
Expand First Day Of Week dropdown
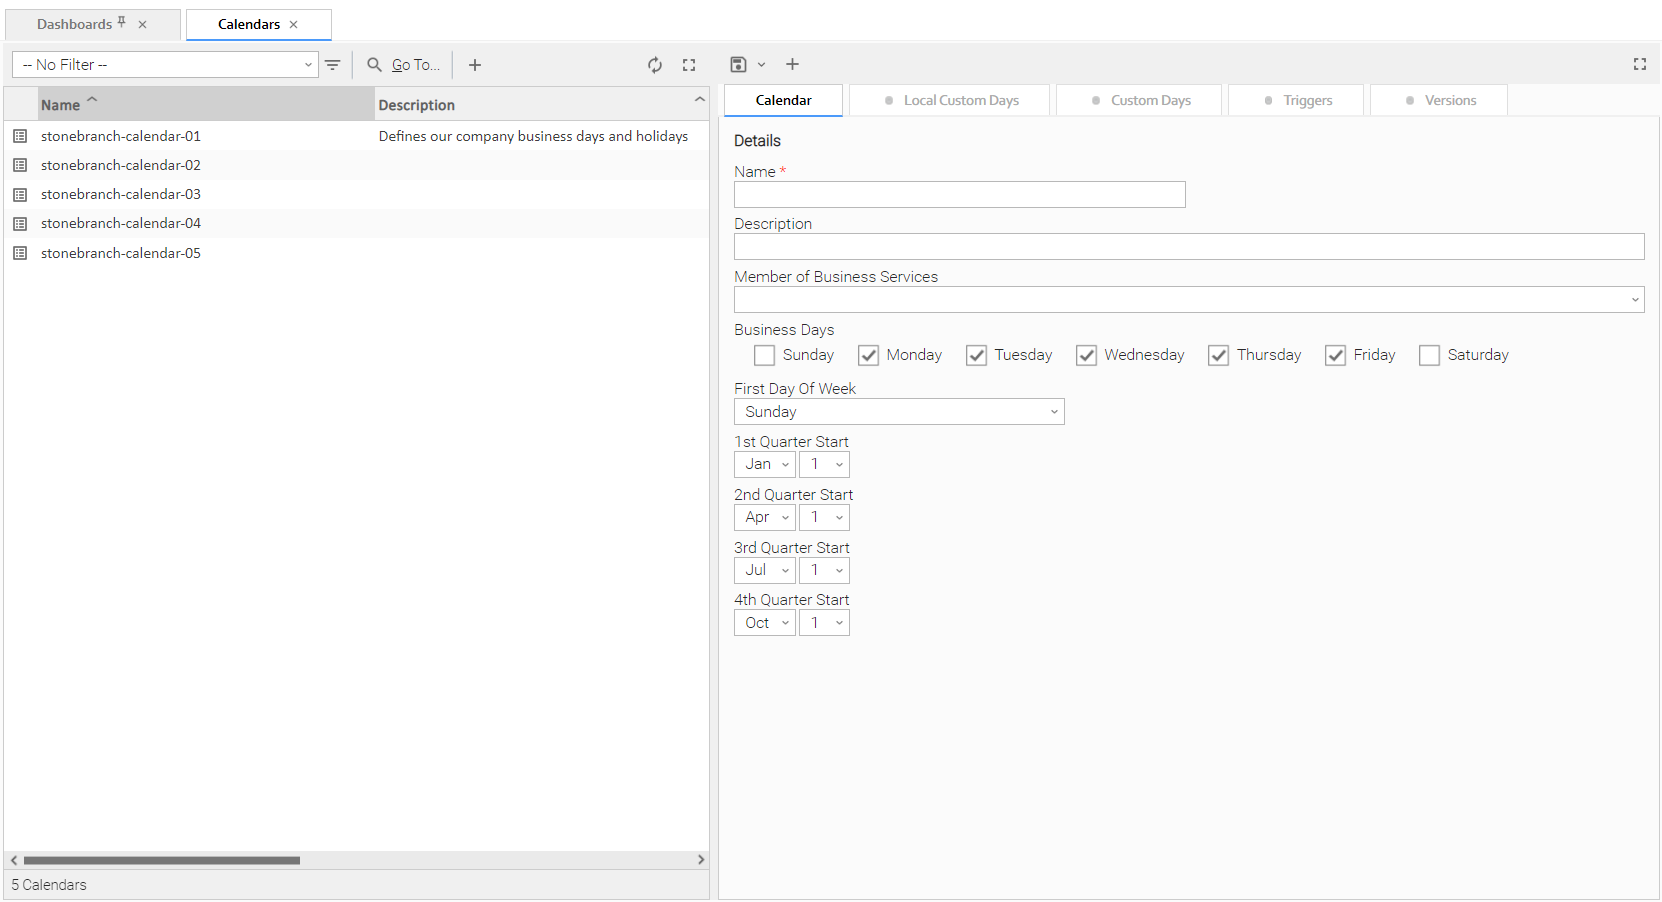pos(898,412)
